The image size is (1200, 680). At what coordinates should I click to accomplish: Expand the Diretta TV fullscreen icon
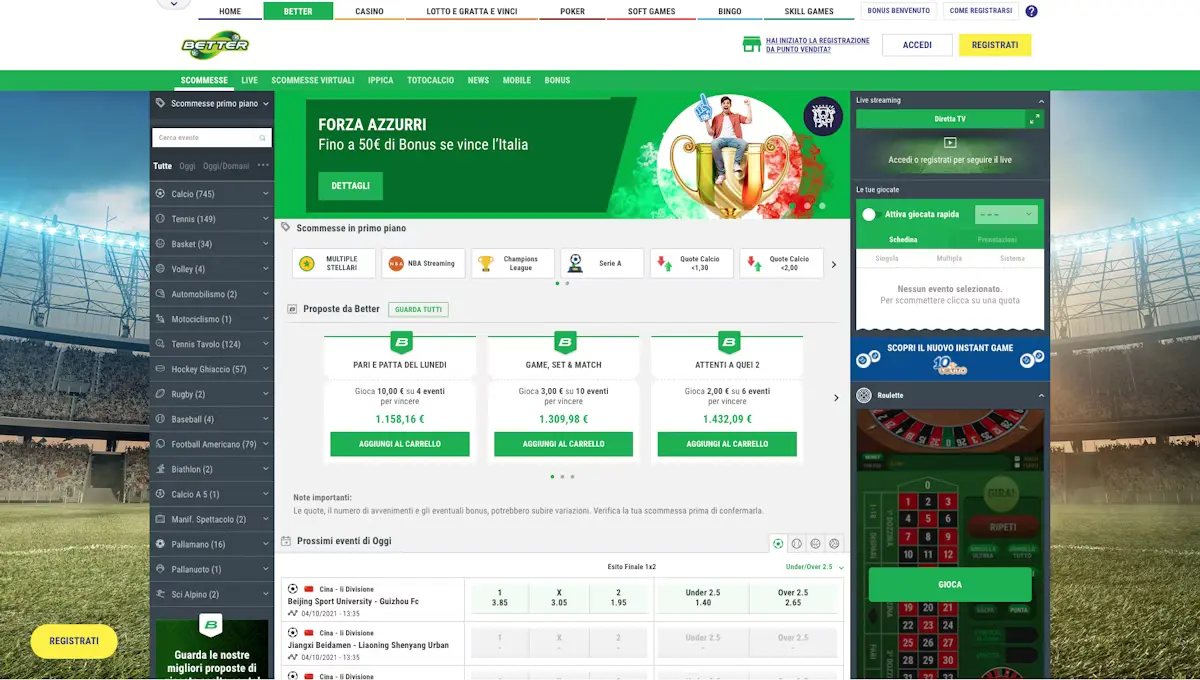1035,118
